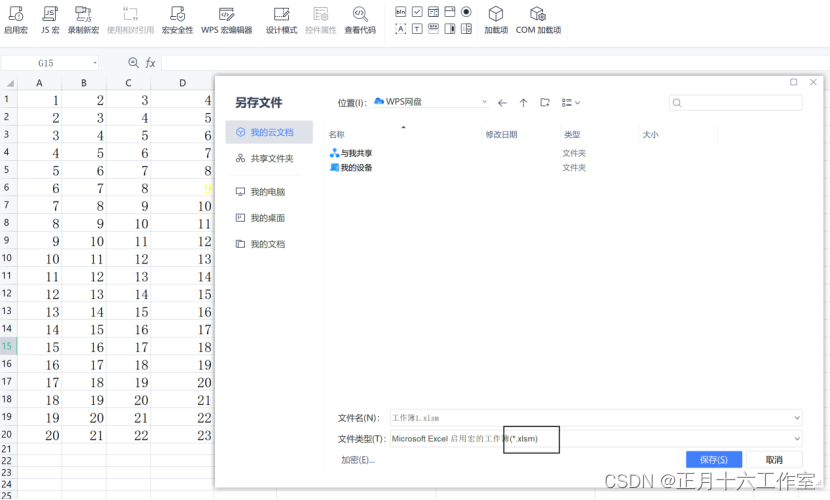
Task: Click the search field in save dialog
Action: coord(736,103)
